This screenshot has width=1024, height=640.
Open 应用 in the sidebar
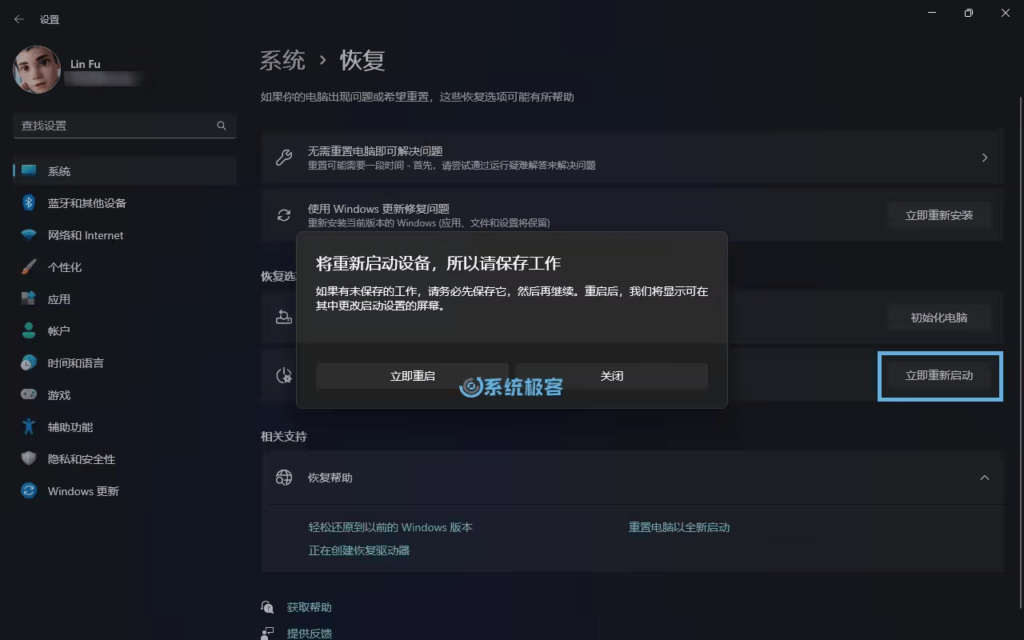pos(59,299)
